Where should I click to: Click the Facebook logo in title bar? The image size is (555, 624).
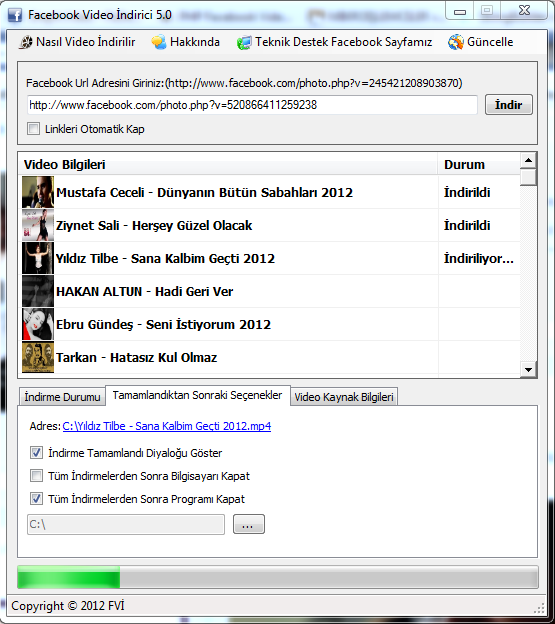pyautogui.click(x=15, y=15)
